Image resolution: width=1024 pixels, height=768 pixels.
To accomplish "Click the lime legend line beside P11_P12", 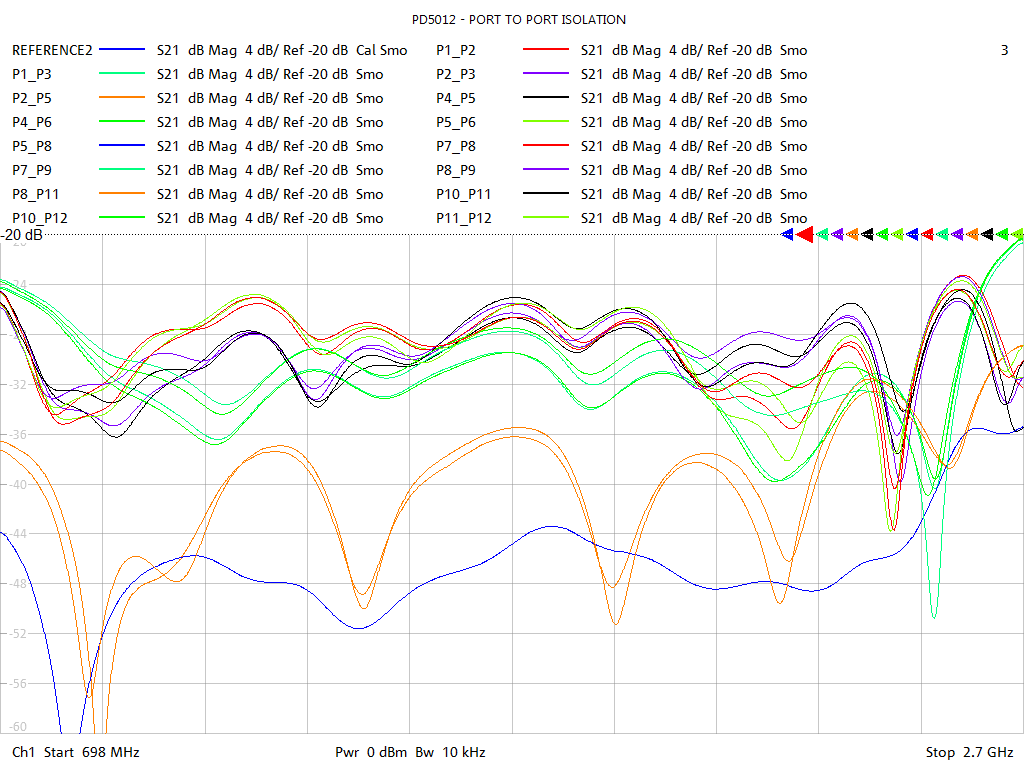I will (546, 217).
